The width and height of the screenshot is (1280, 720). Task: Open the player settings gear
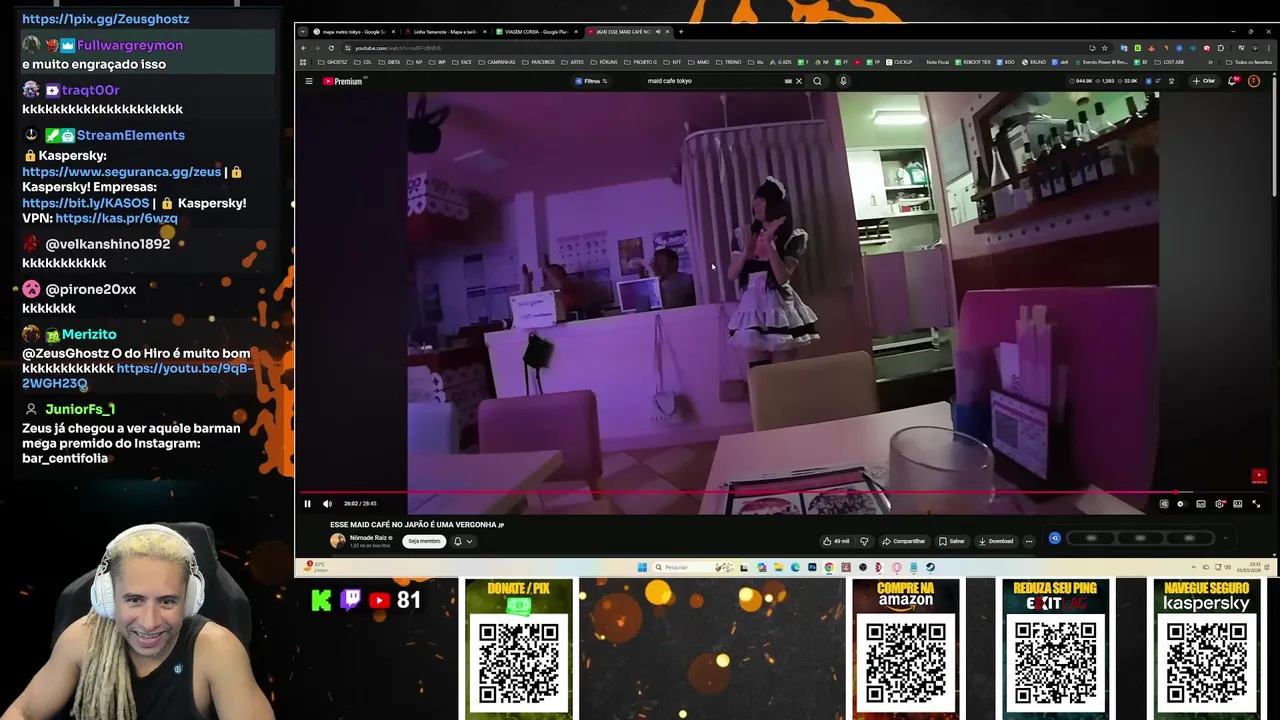[x=1219, y=504]
